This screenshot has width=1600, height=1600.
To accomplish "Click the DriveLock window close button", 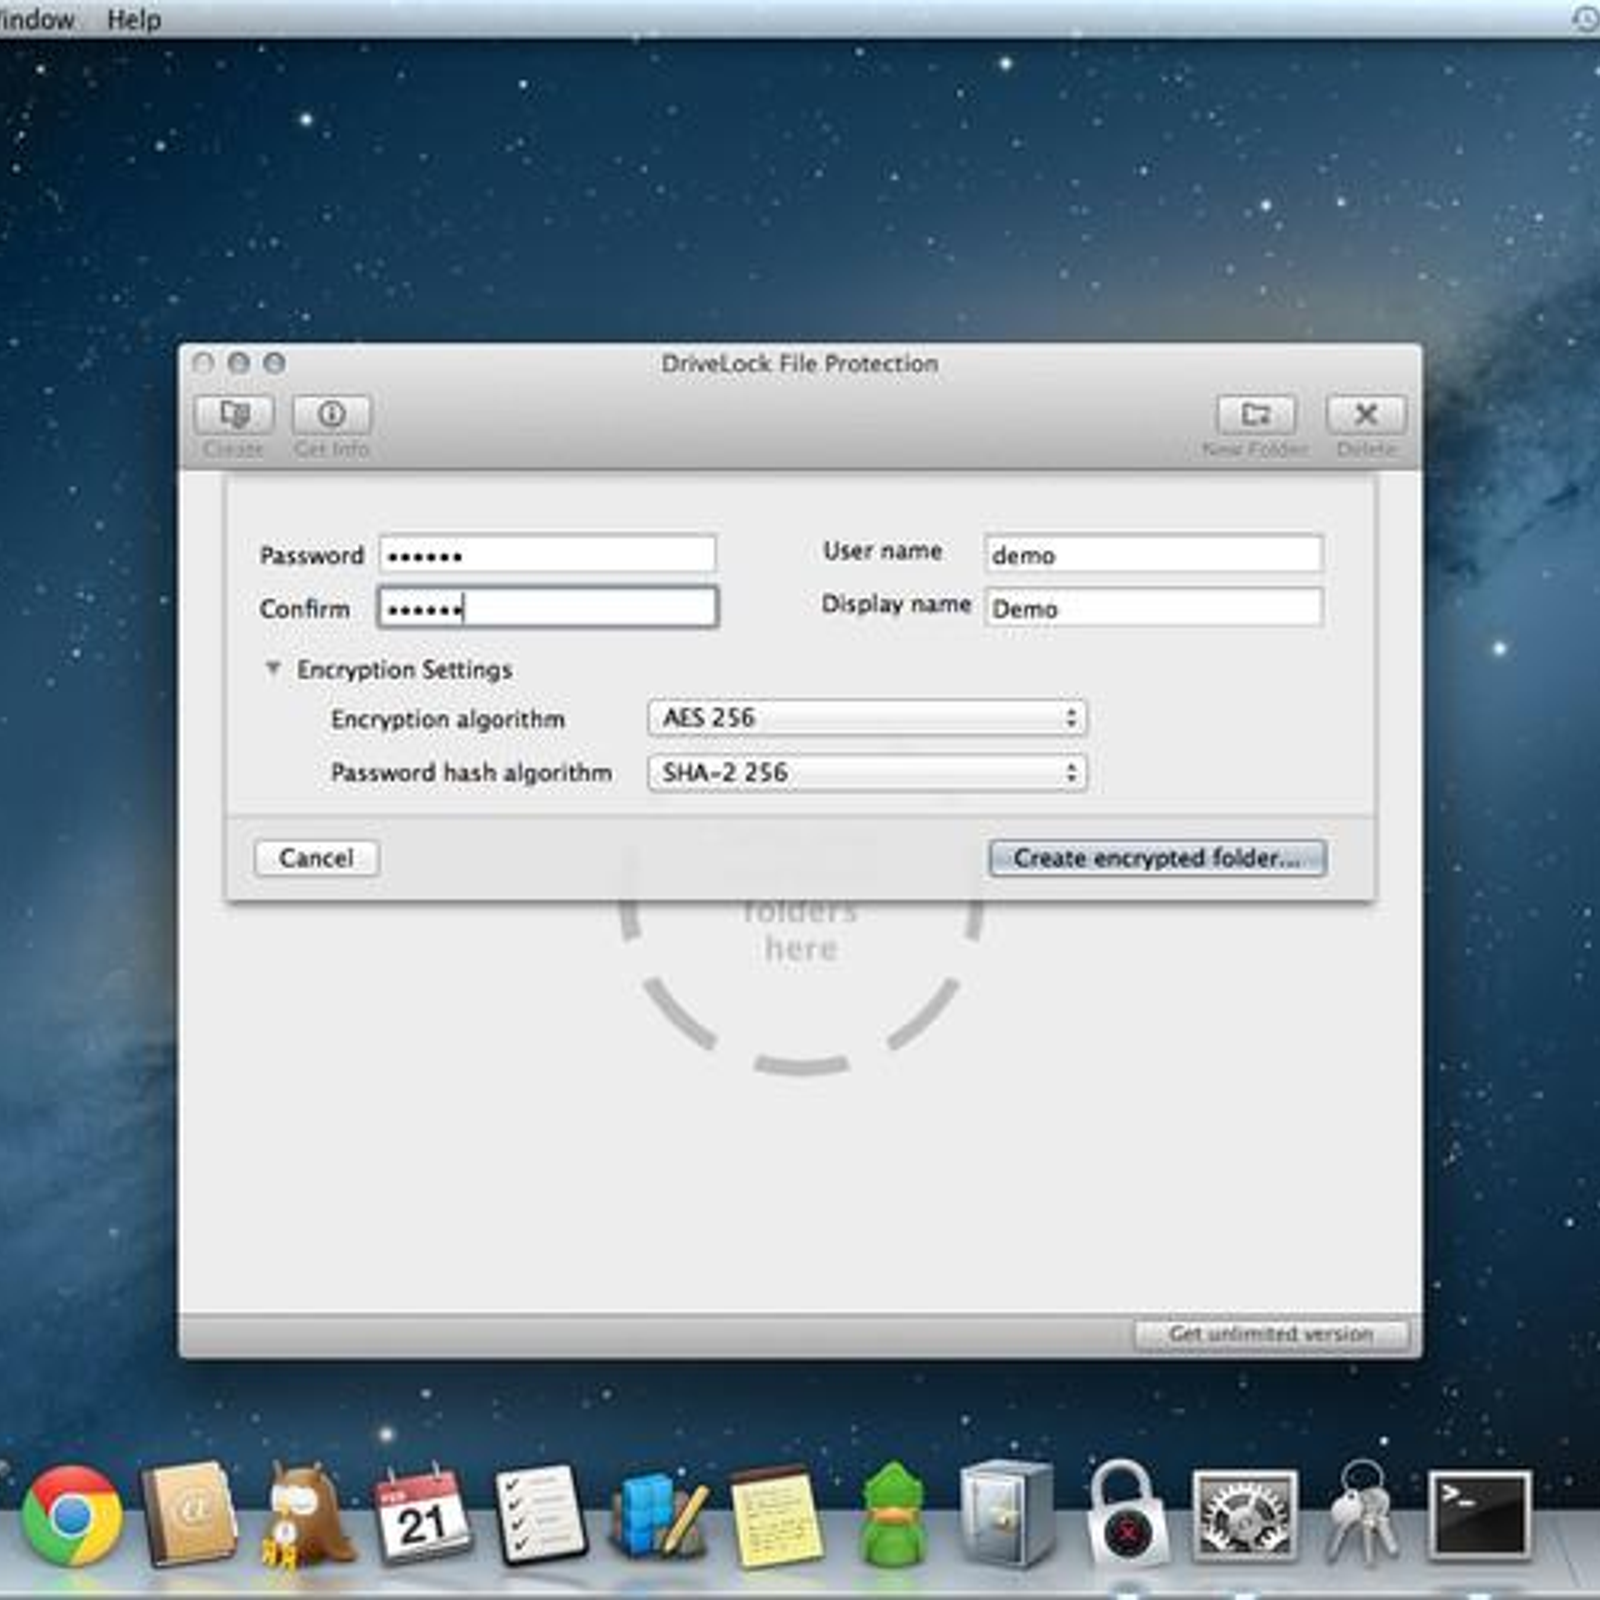I will (x=203, y=363).
